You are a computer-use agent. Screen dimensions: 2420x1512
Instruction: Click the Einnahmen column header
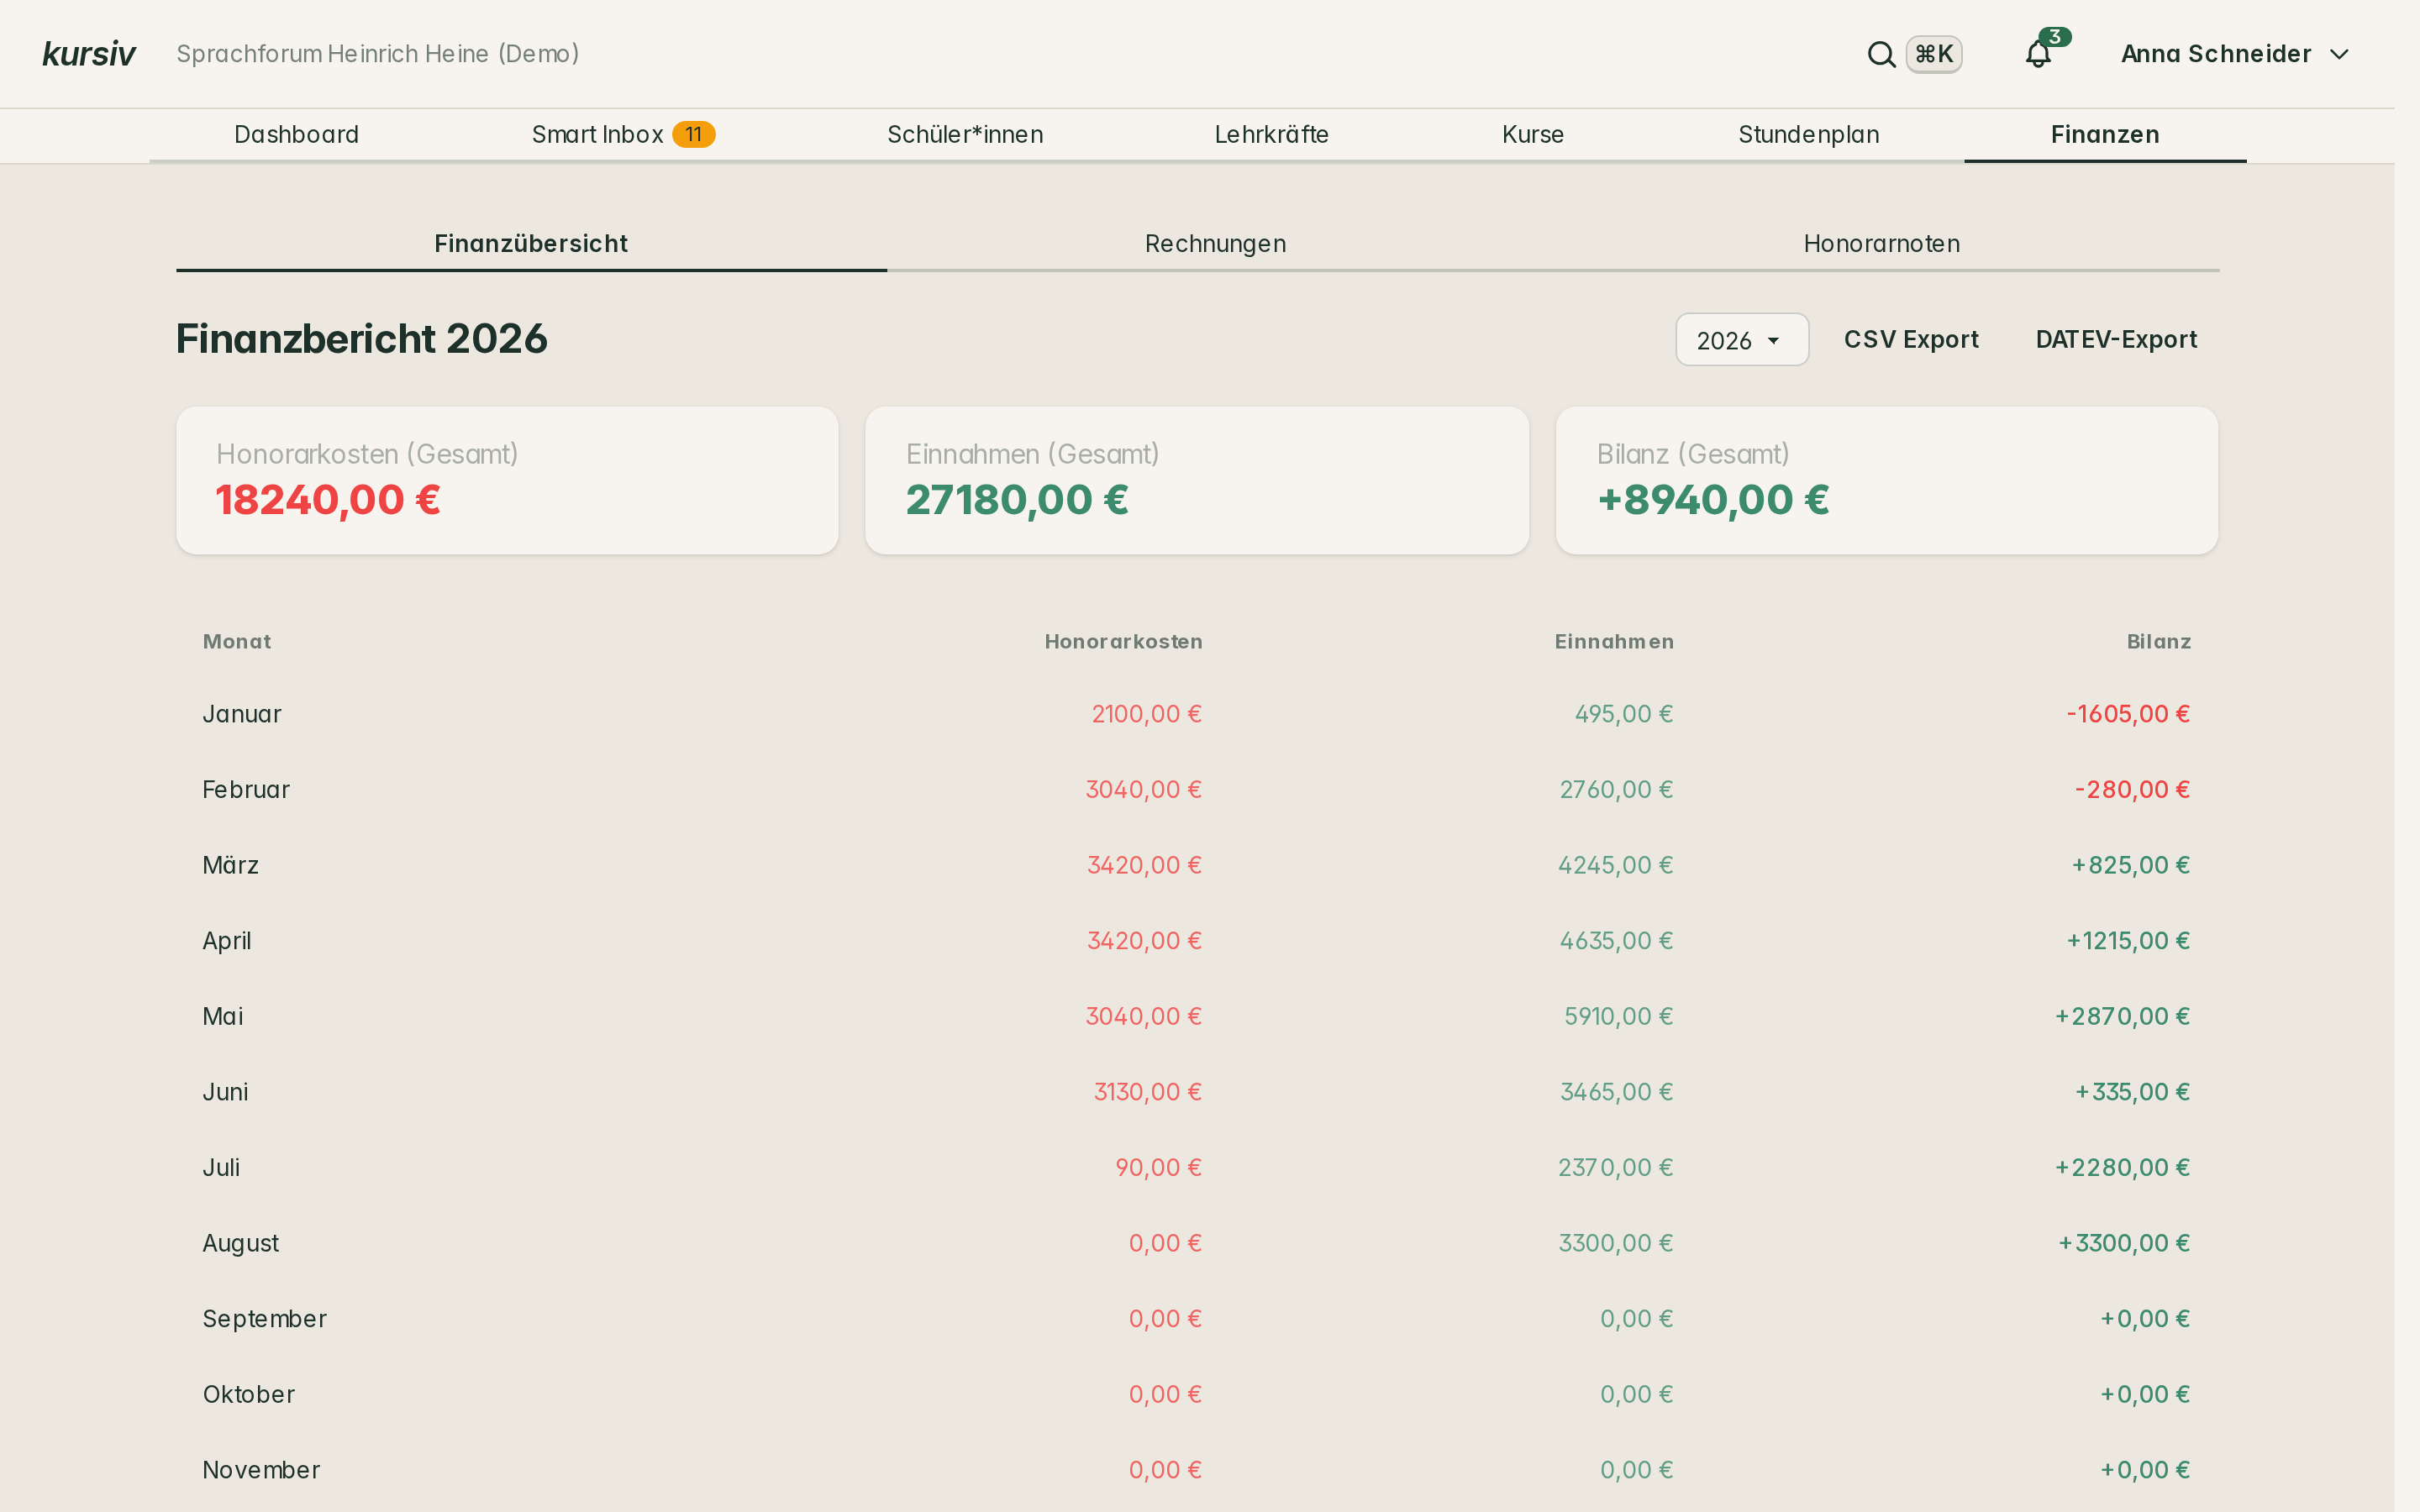point(1614,642)
